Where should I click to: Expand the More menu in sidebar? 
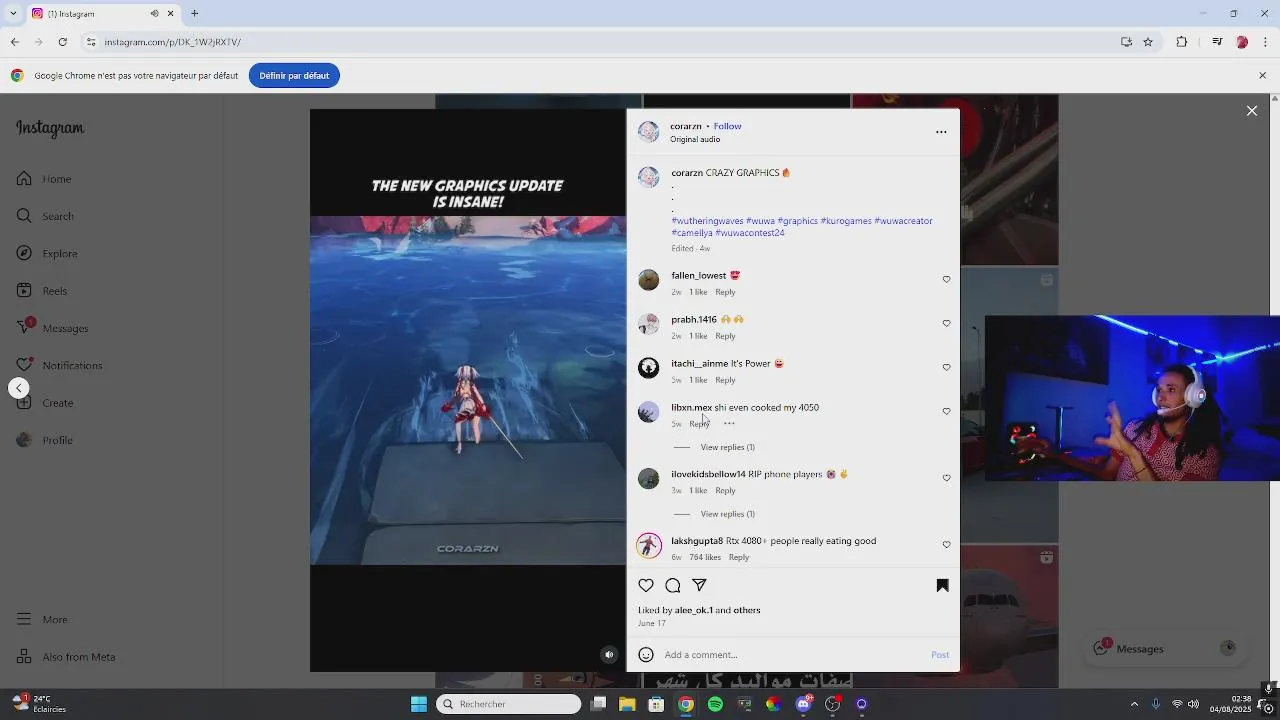[42, 620]
